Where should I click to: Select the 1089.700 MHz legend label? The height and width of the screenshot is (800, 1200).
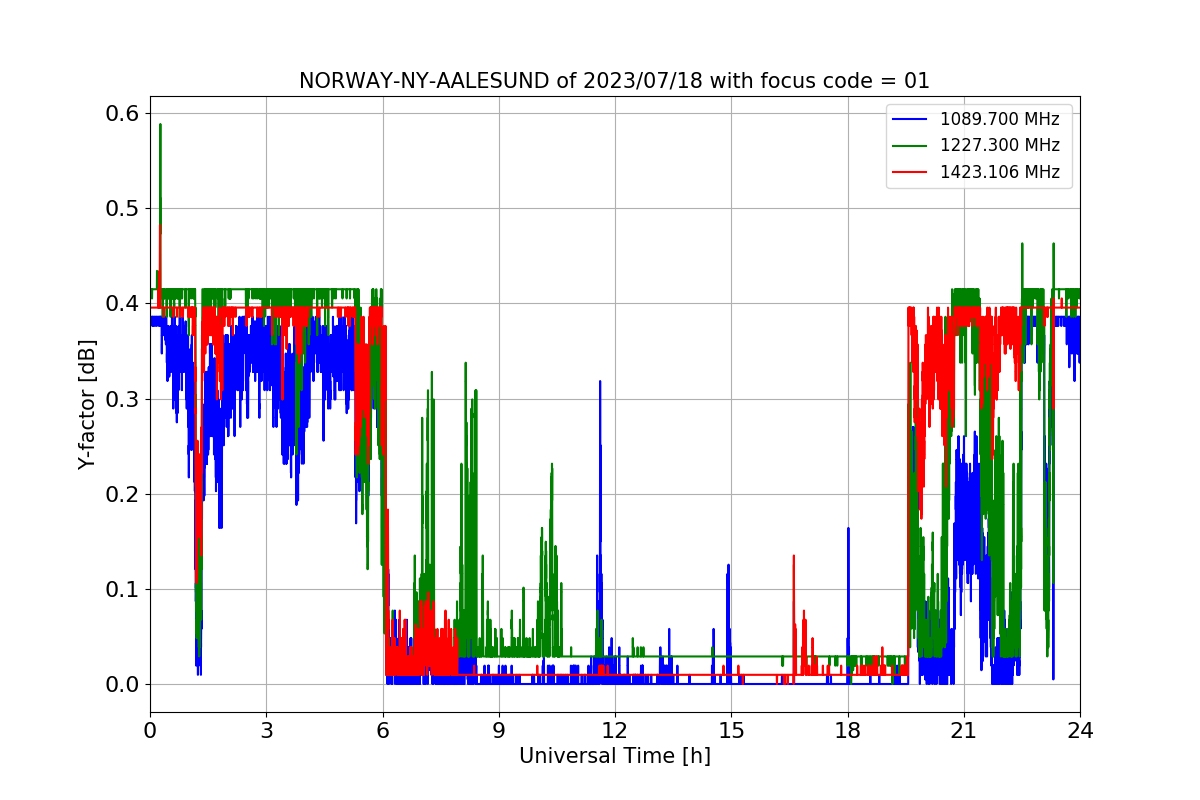point(1000,119)
